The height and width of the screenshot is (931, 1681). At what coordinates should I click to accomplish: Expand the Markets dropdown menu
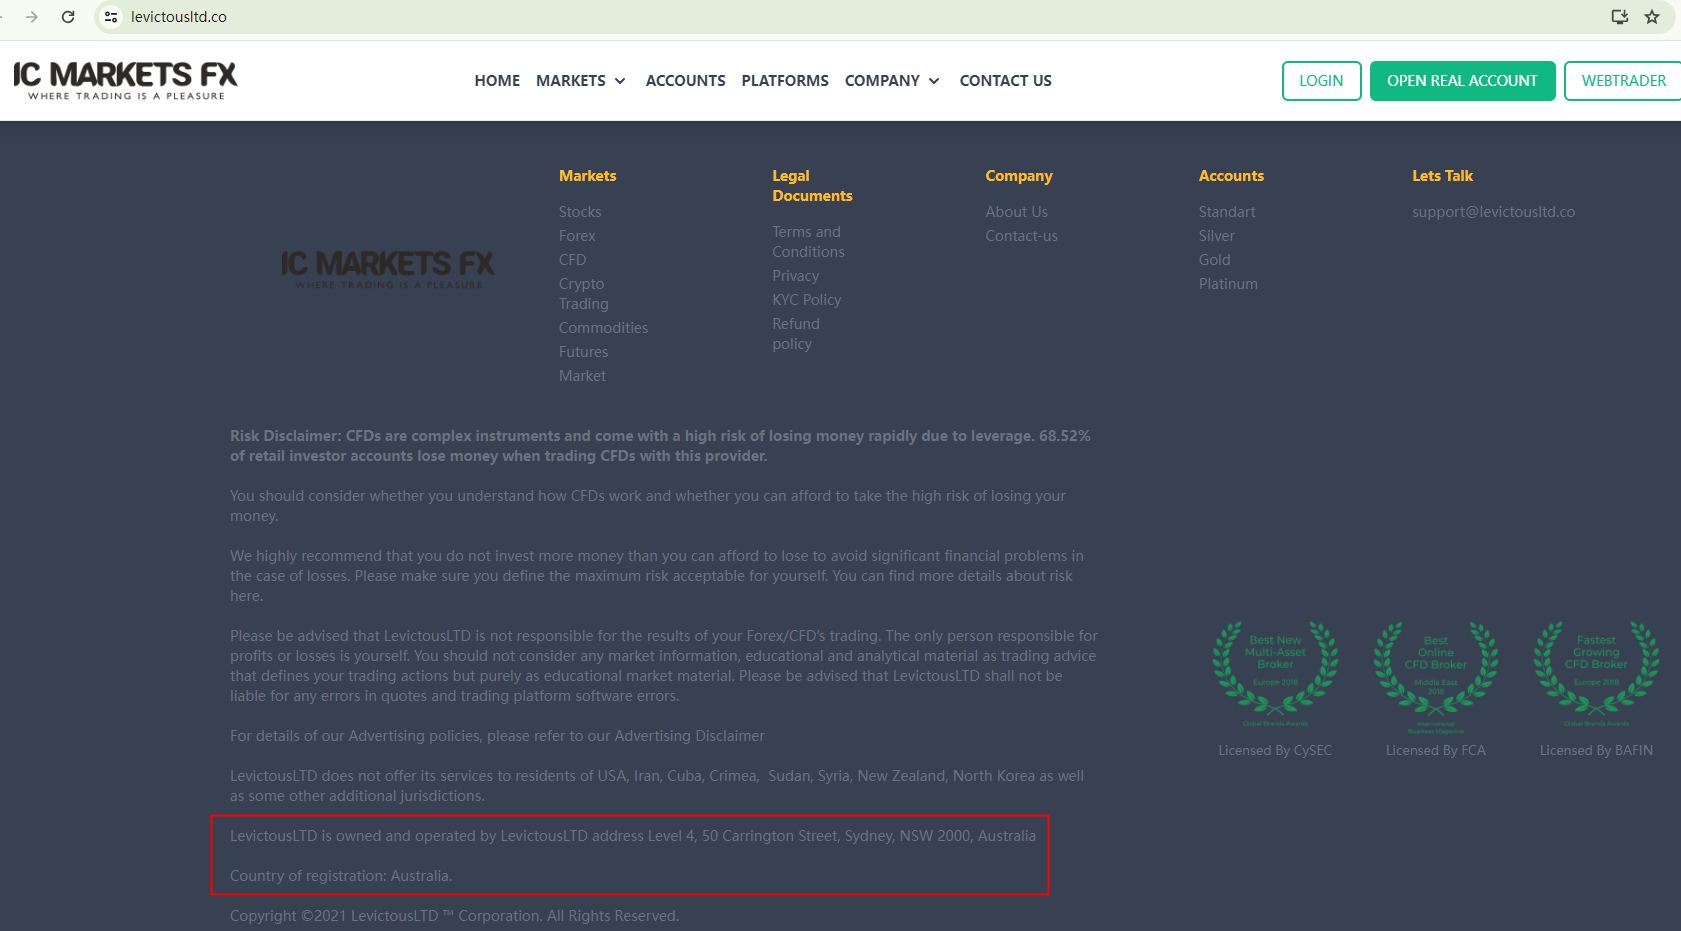pyautogui.click(x=581, y=81)
